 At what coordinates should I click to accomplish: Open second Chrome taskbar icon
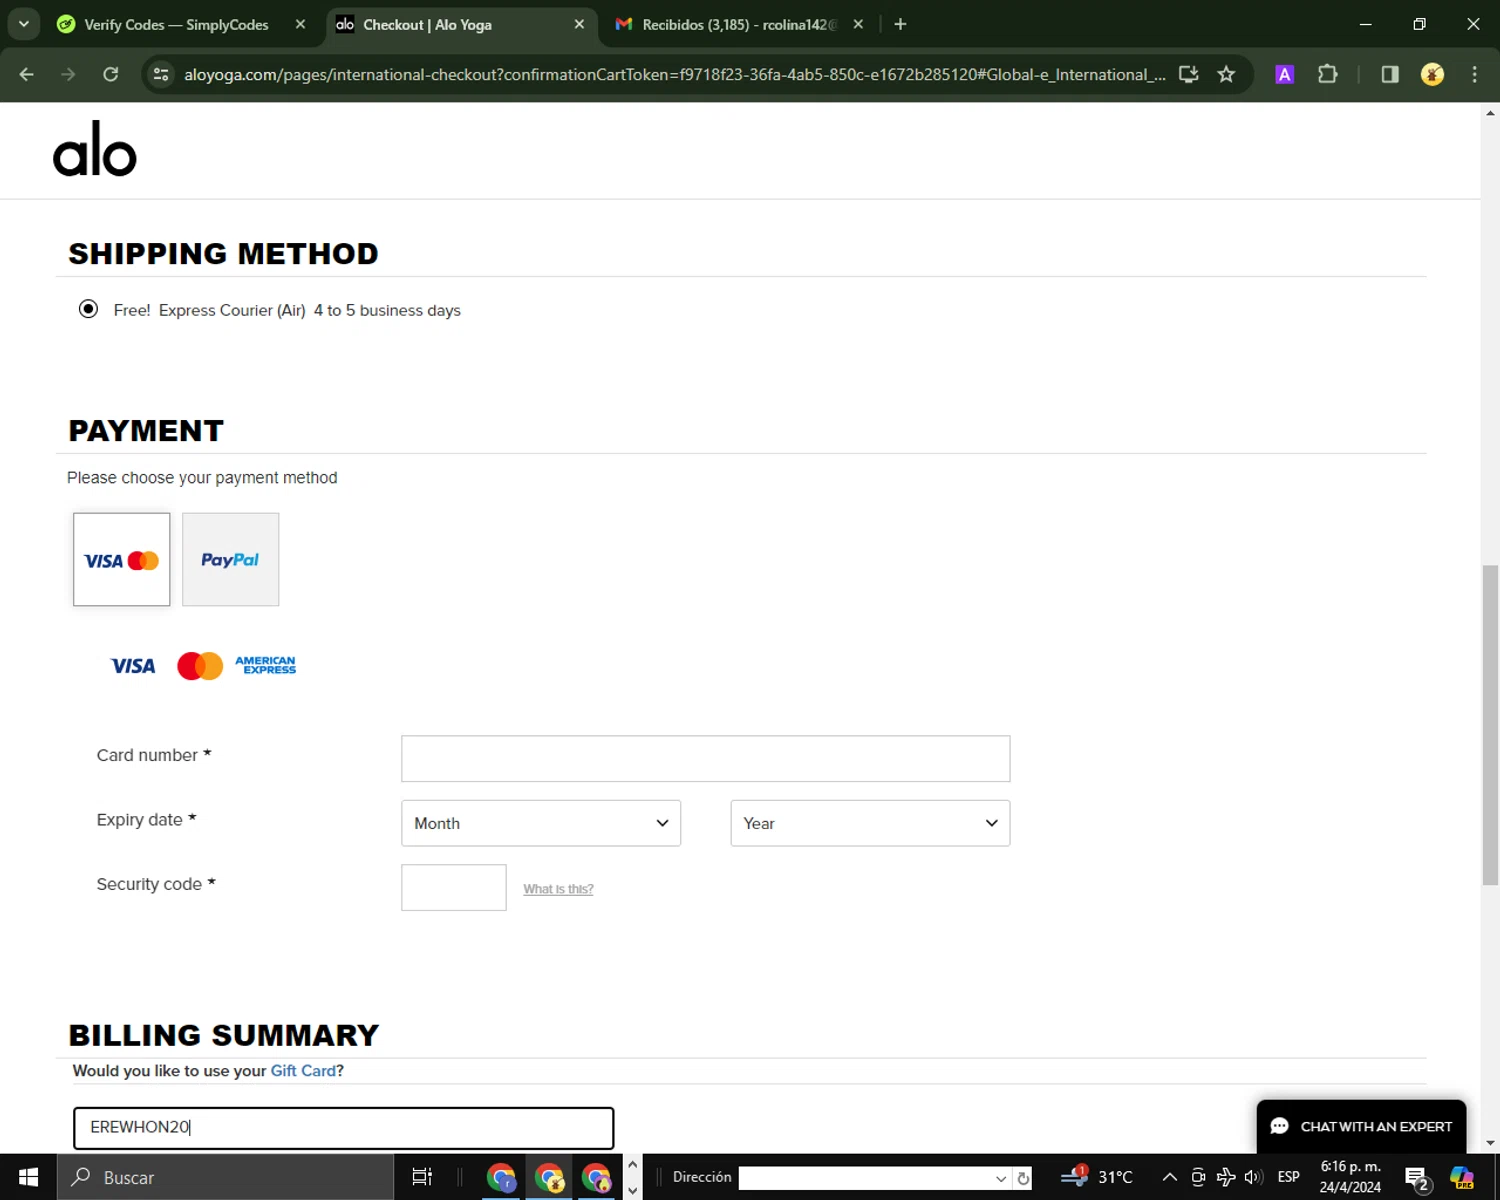click(549, 1178)
